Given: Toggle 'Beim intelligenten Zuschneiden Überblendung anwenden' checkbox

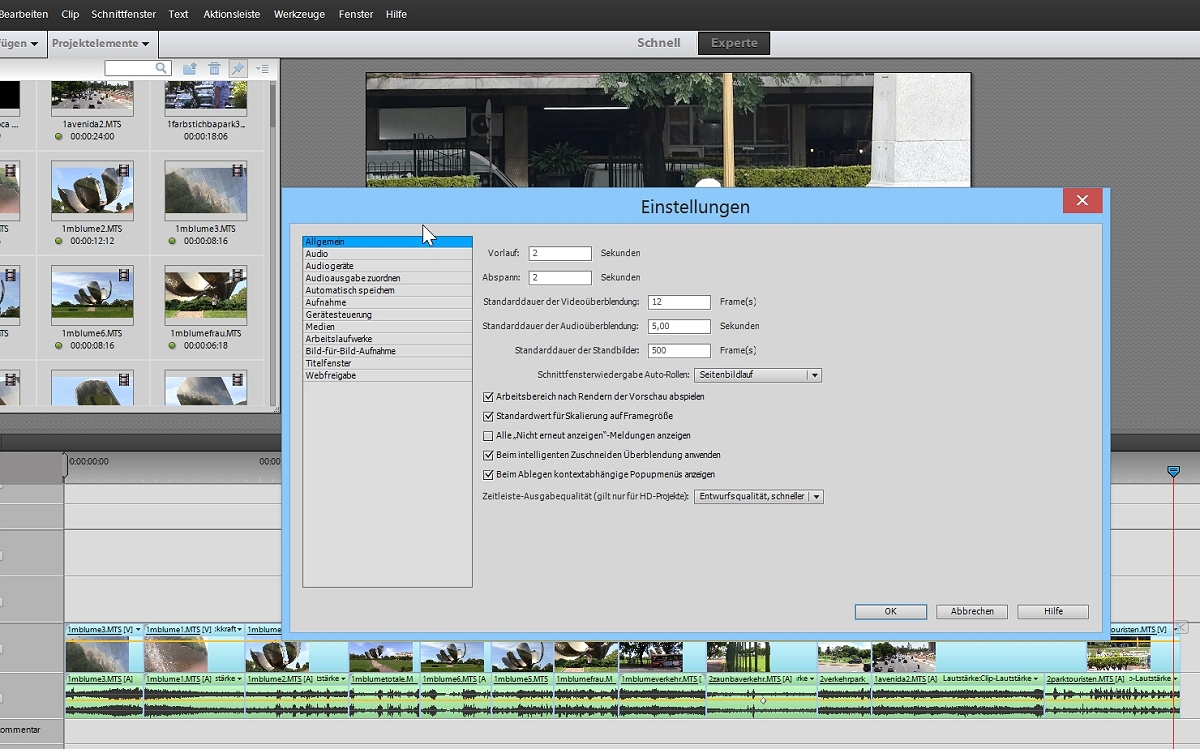Looking at the screenshot, I should (x=489, y=455).
